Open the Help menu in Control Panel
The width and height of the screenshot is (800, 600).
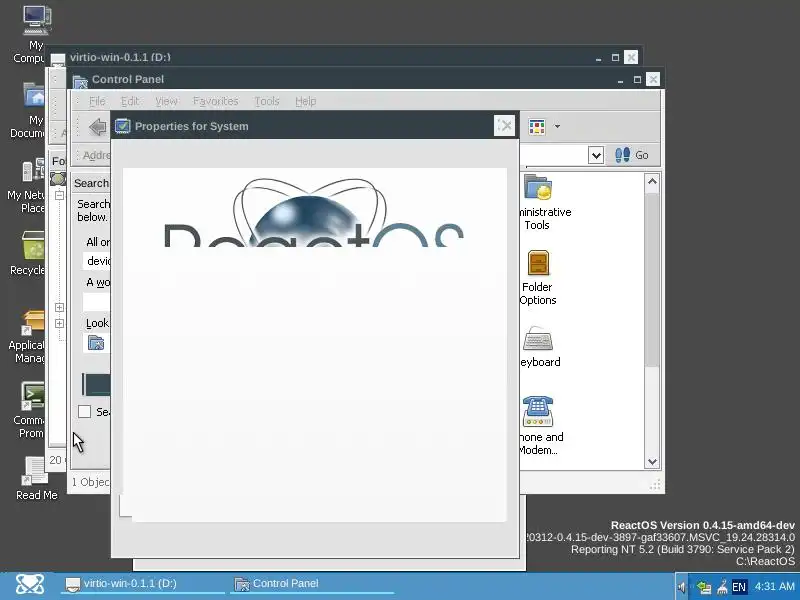(306, 101)
